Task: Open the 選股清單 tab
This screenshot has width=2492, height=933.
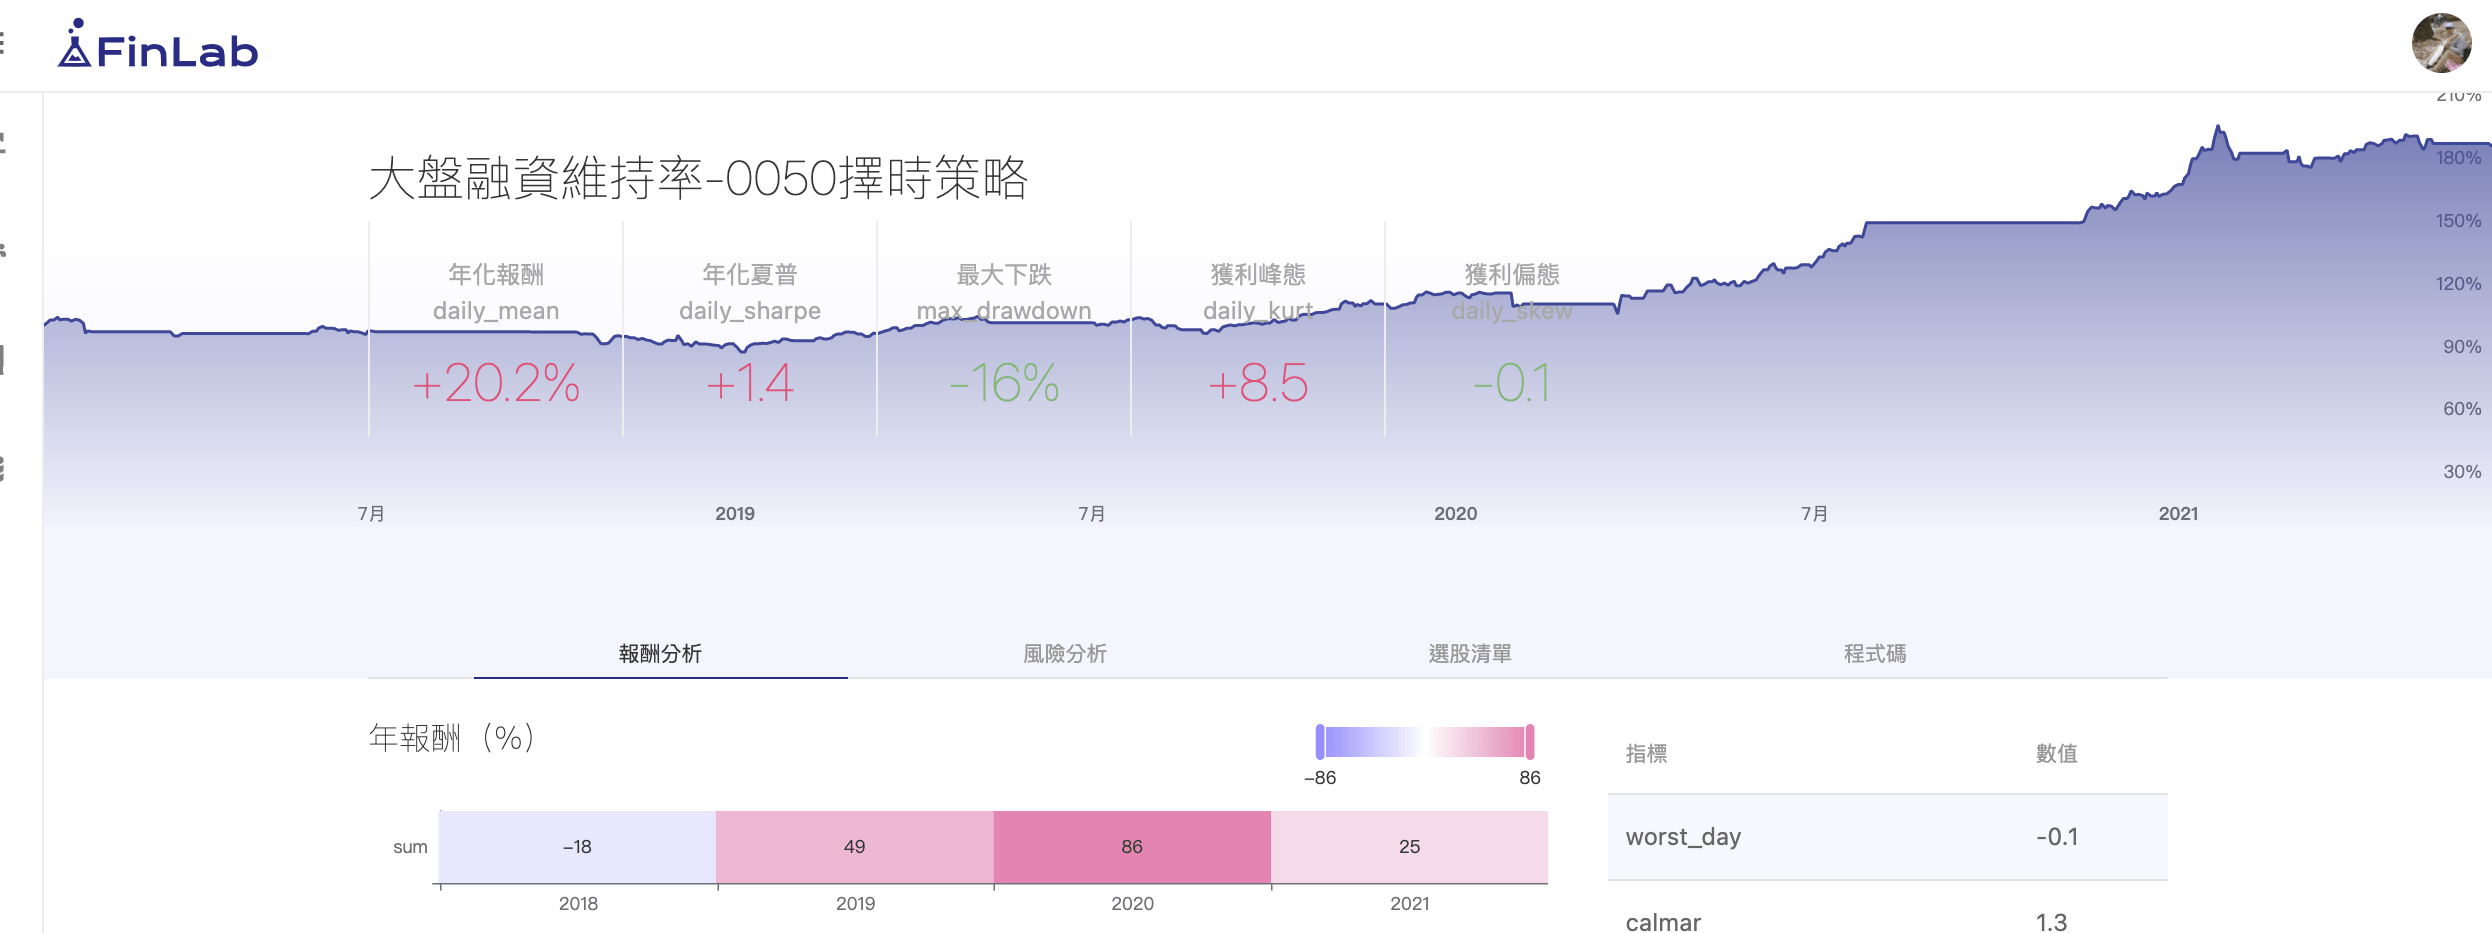Action: (x=1469, y=653)
